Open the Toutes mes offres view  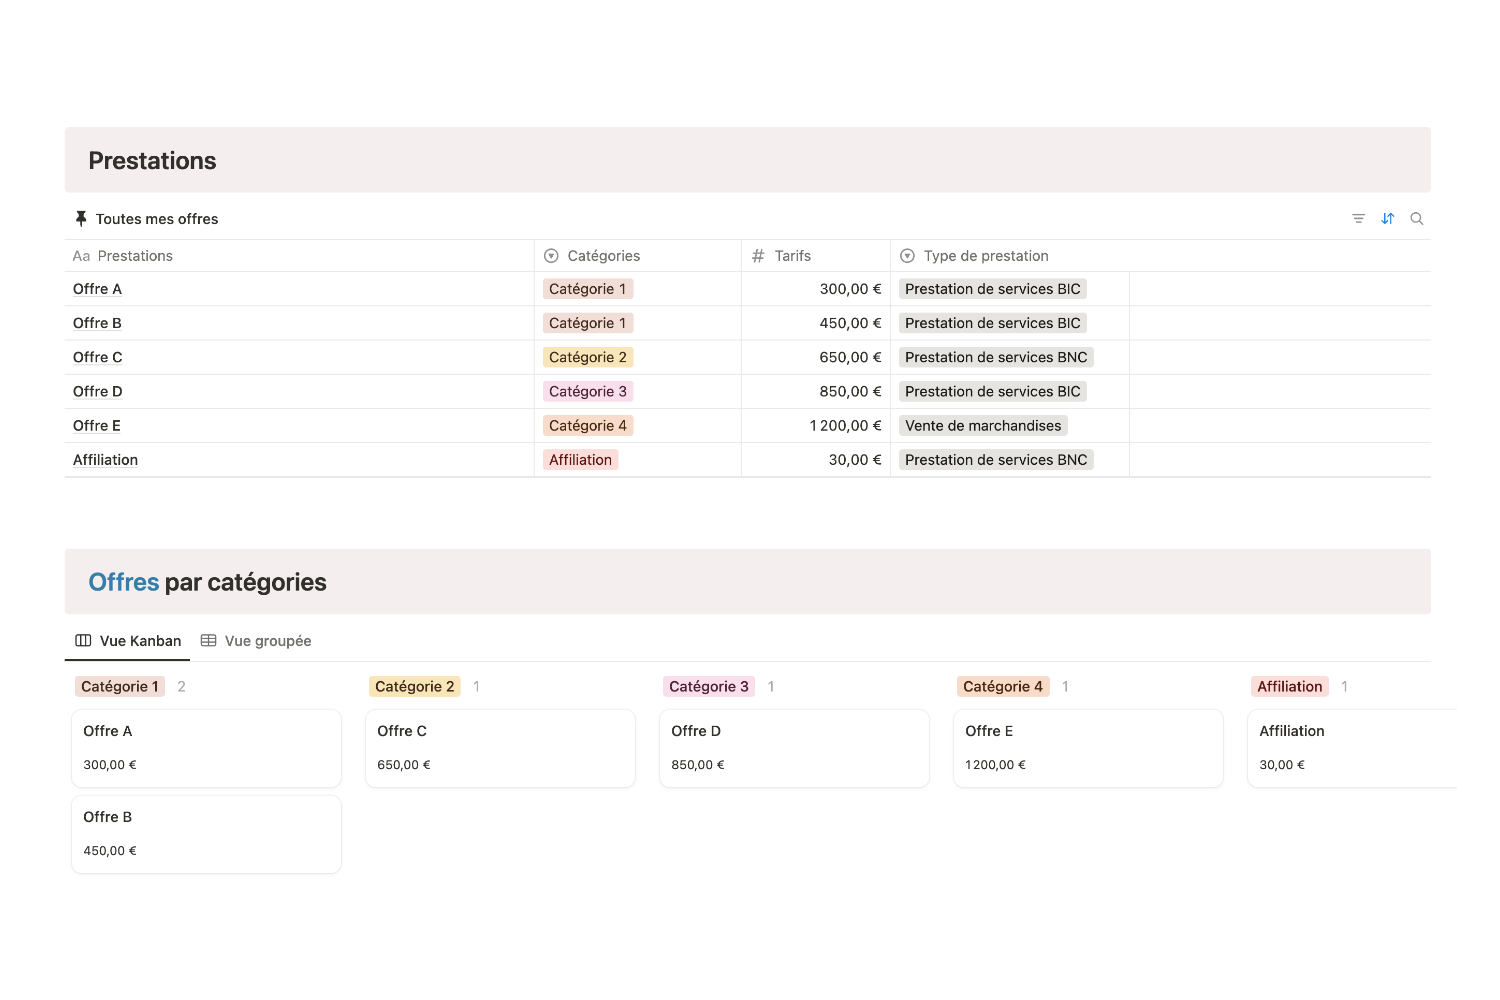pyautogui.click(x=146, y=219)
